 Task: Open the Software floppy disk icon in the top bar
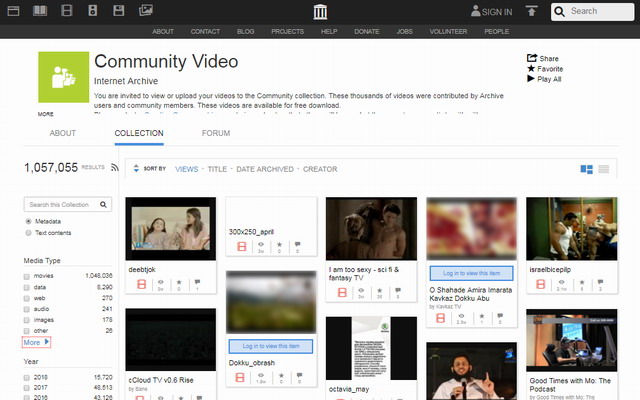119,11
